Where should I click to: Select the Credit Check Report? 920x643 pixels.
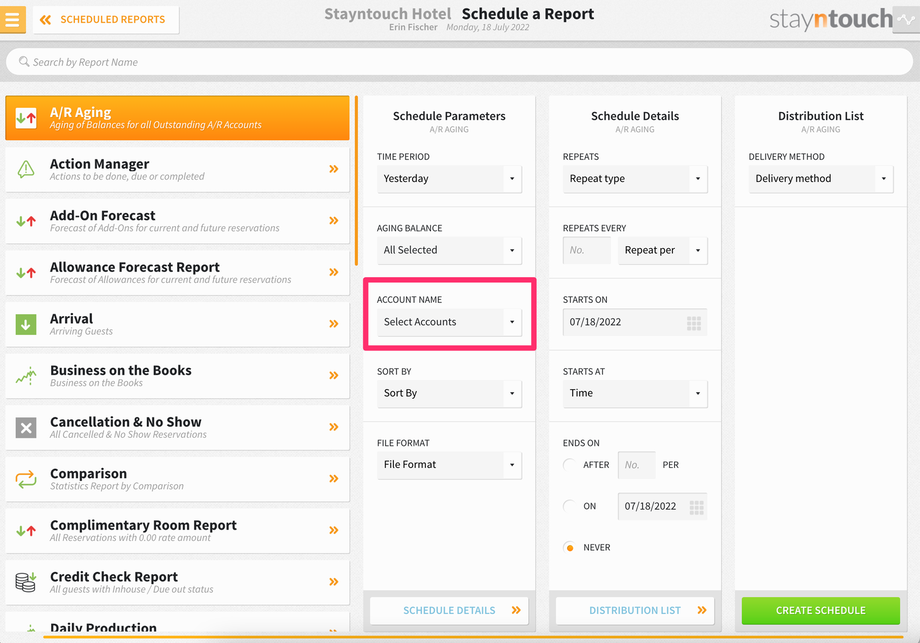tap(177, 582)
